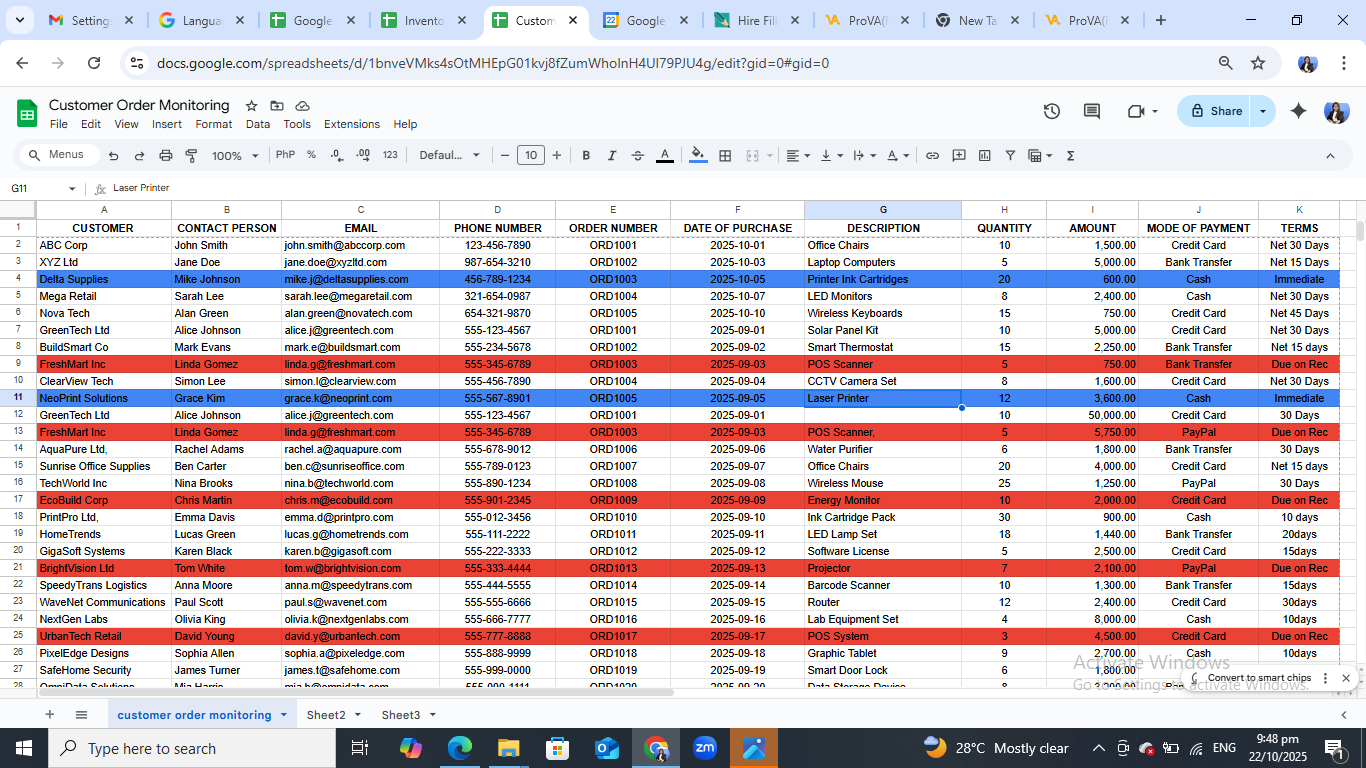Image resolution: width=1366 pixels, height=768 pixels.
Task: Open the zoom 100% dropdown
Action: (x=235, y=156)
